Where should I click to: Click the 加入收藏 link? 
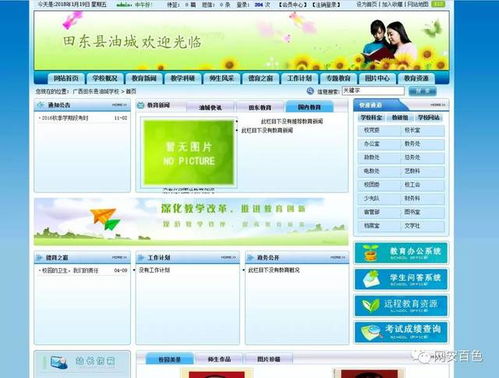[x=392, y=4]
